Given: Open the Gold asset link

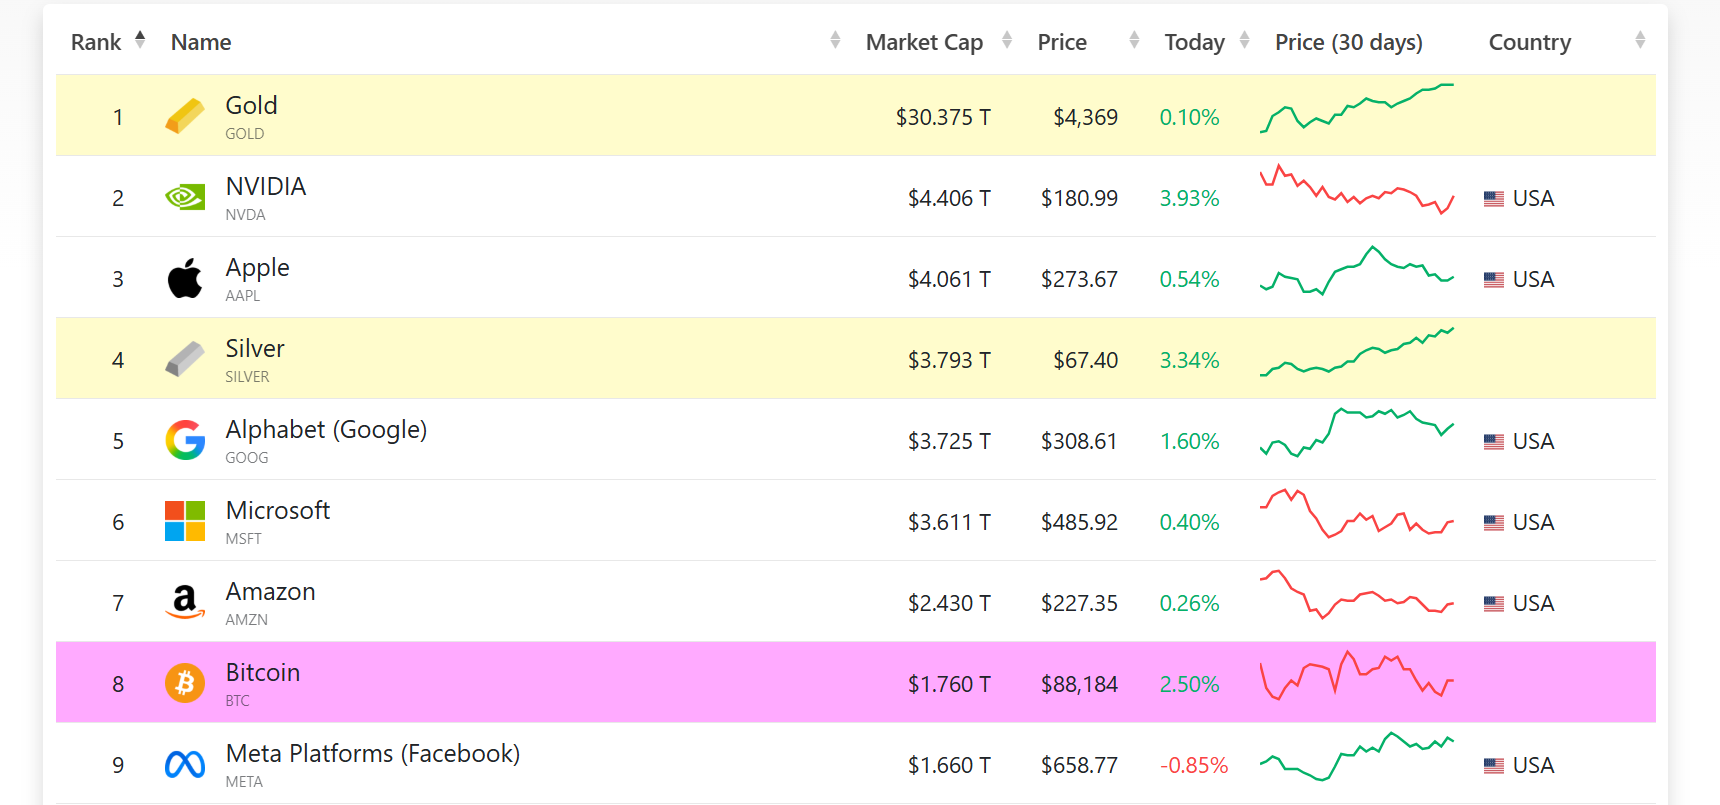Looking at the screenshot, I should tap(251, 105).
